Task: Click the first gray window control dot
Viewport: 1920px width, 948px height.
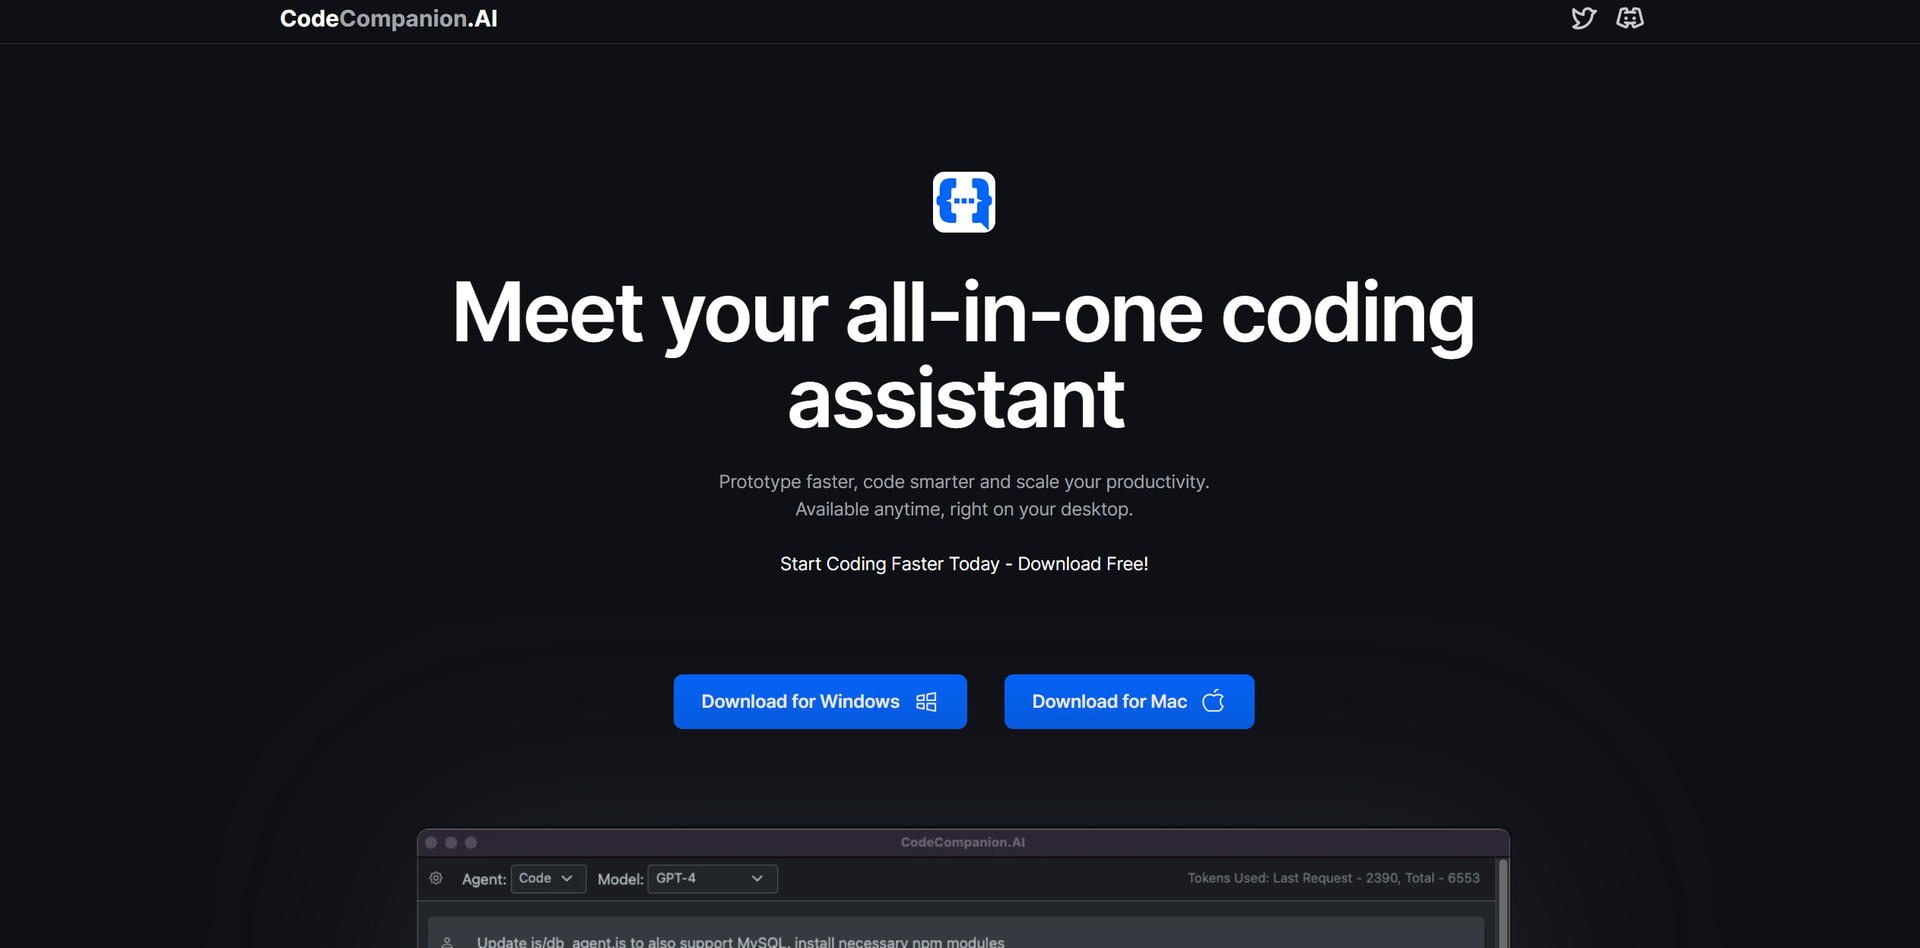Action: 432,843
